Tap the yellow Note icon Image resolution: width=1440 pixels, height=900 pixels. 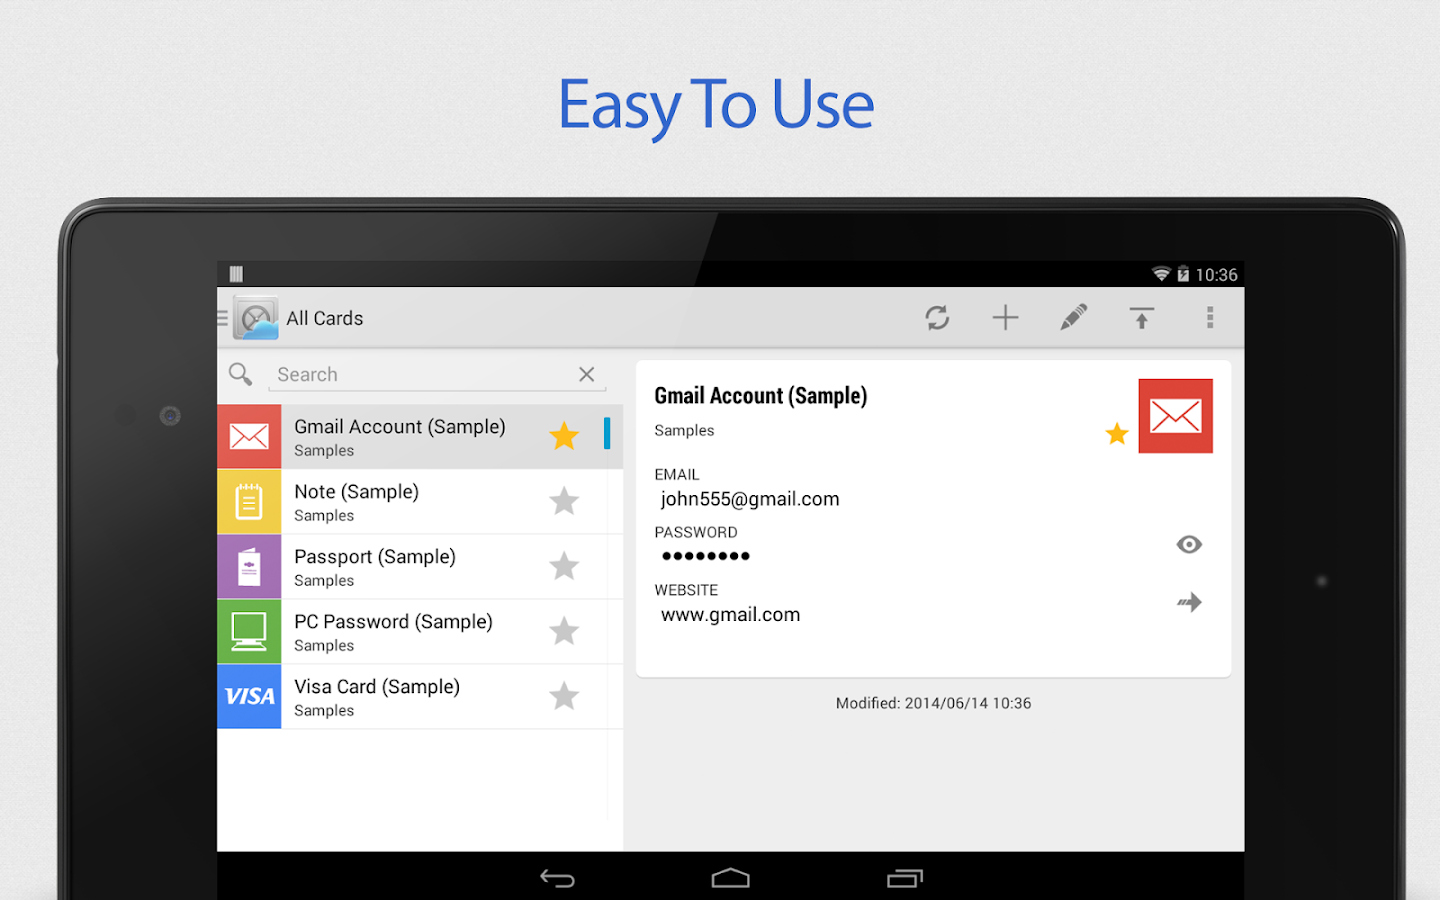[249, 501]
